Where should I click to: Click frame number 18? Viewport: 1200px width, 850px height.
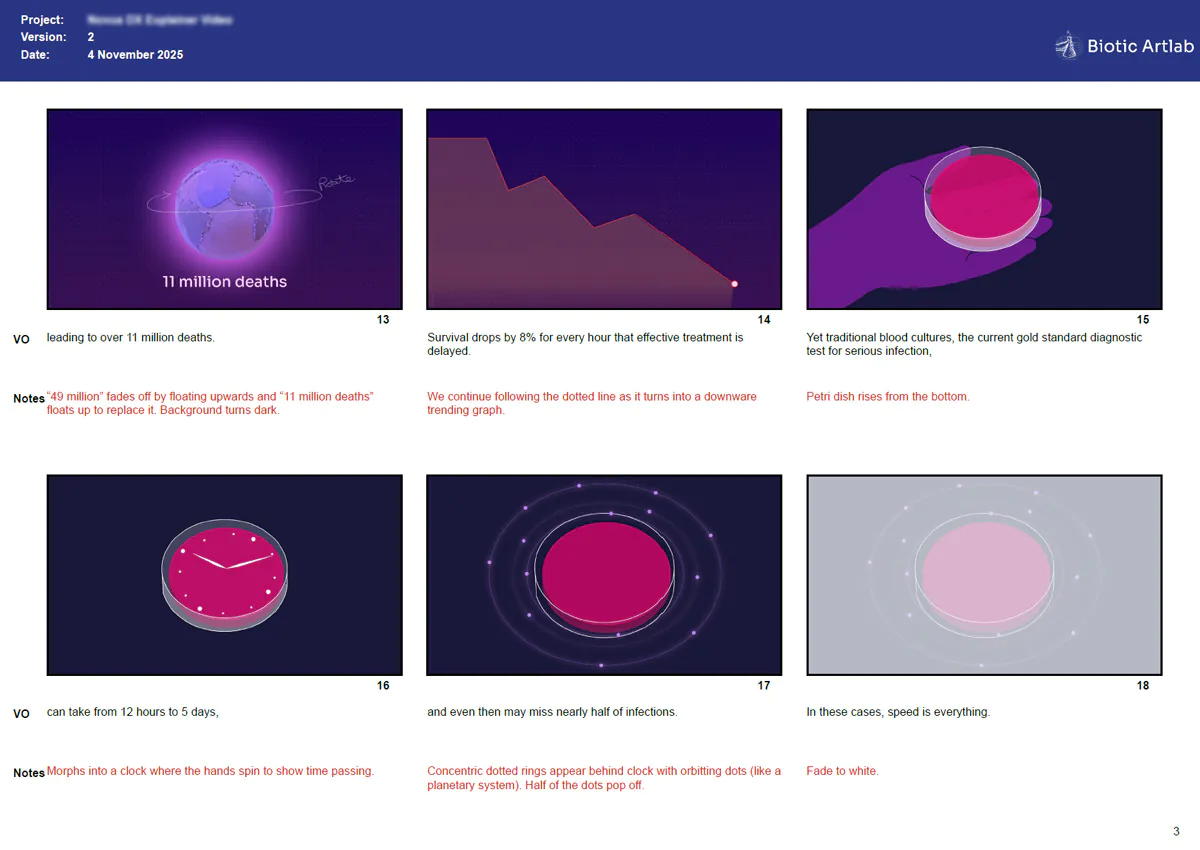[x=1143, y=686]
